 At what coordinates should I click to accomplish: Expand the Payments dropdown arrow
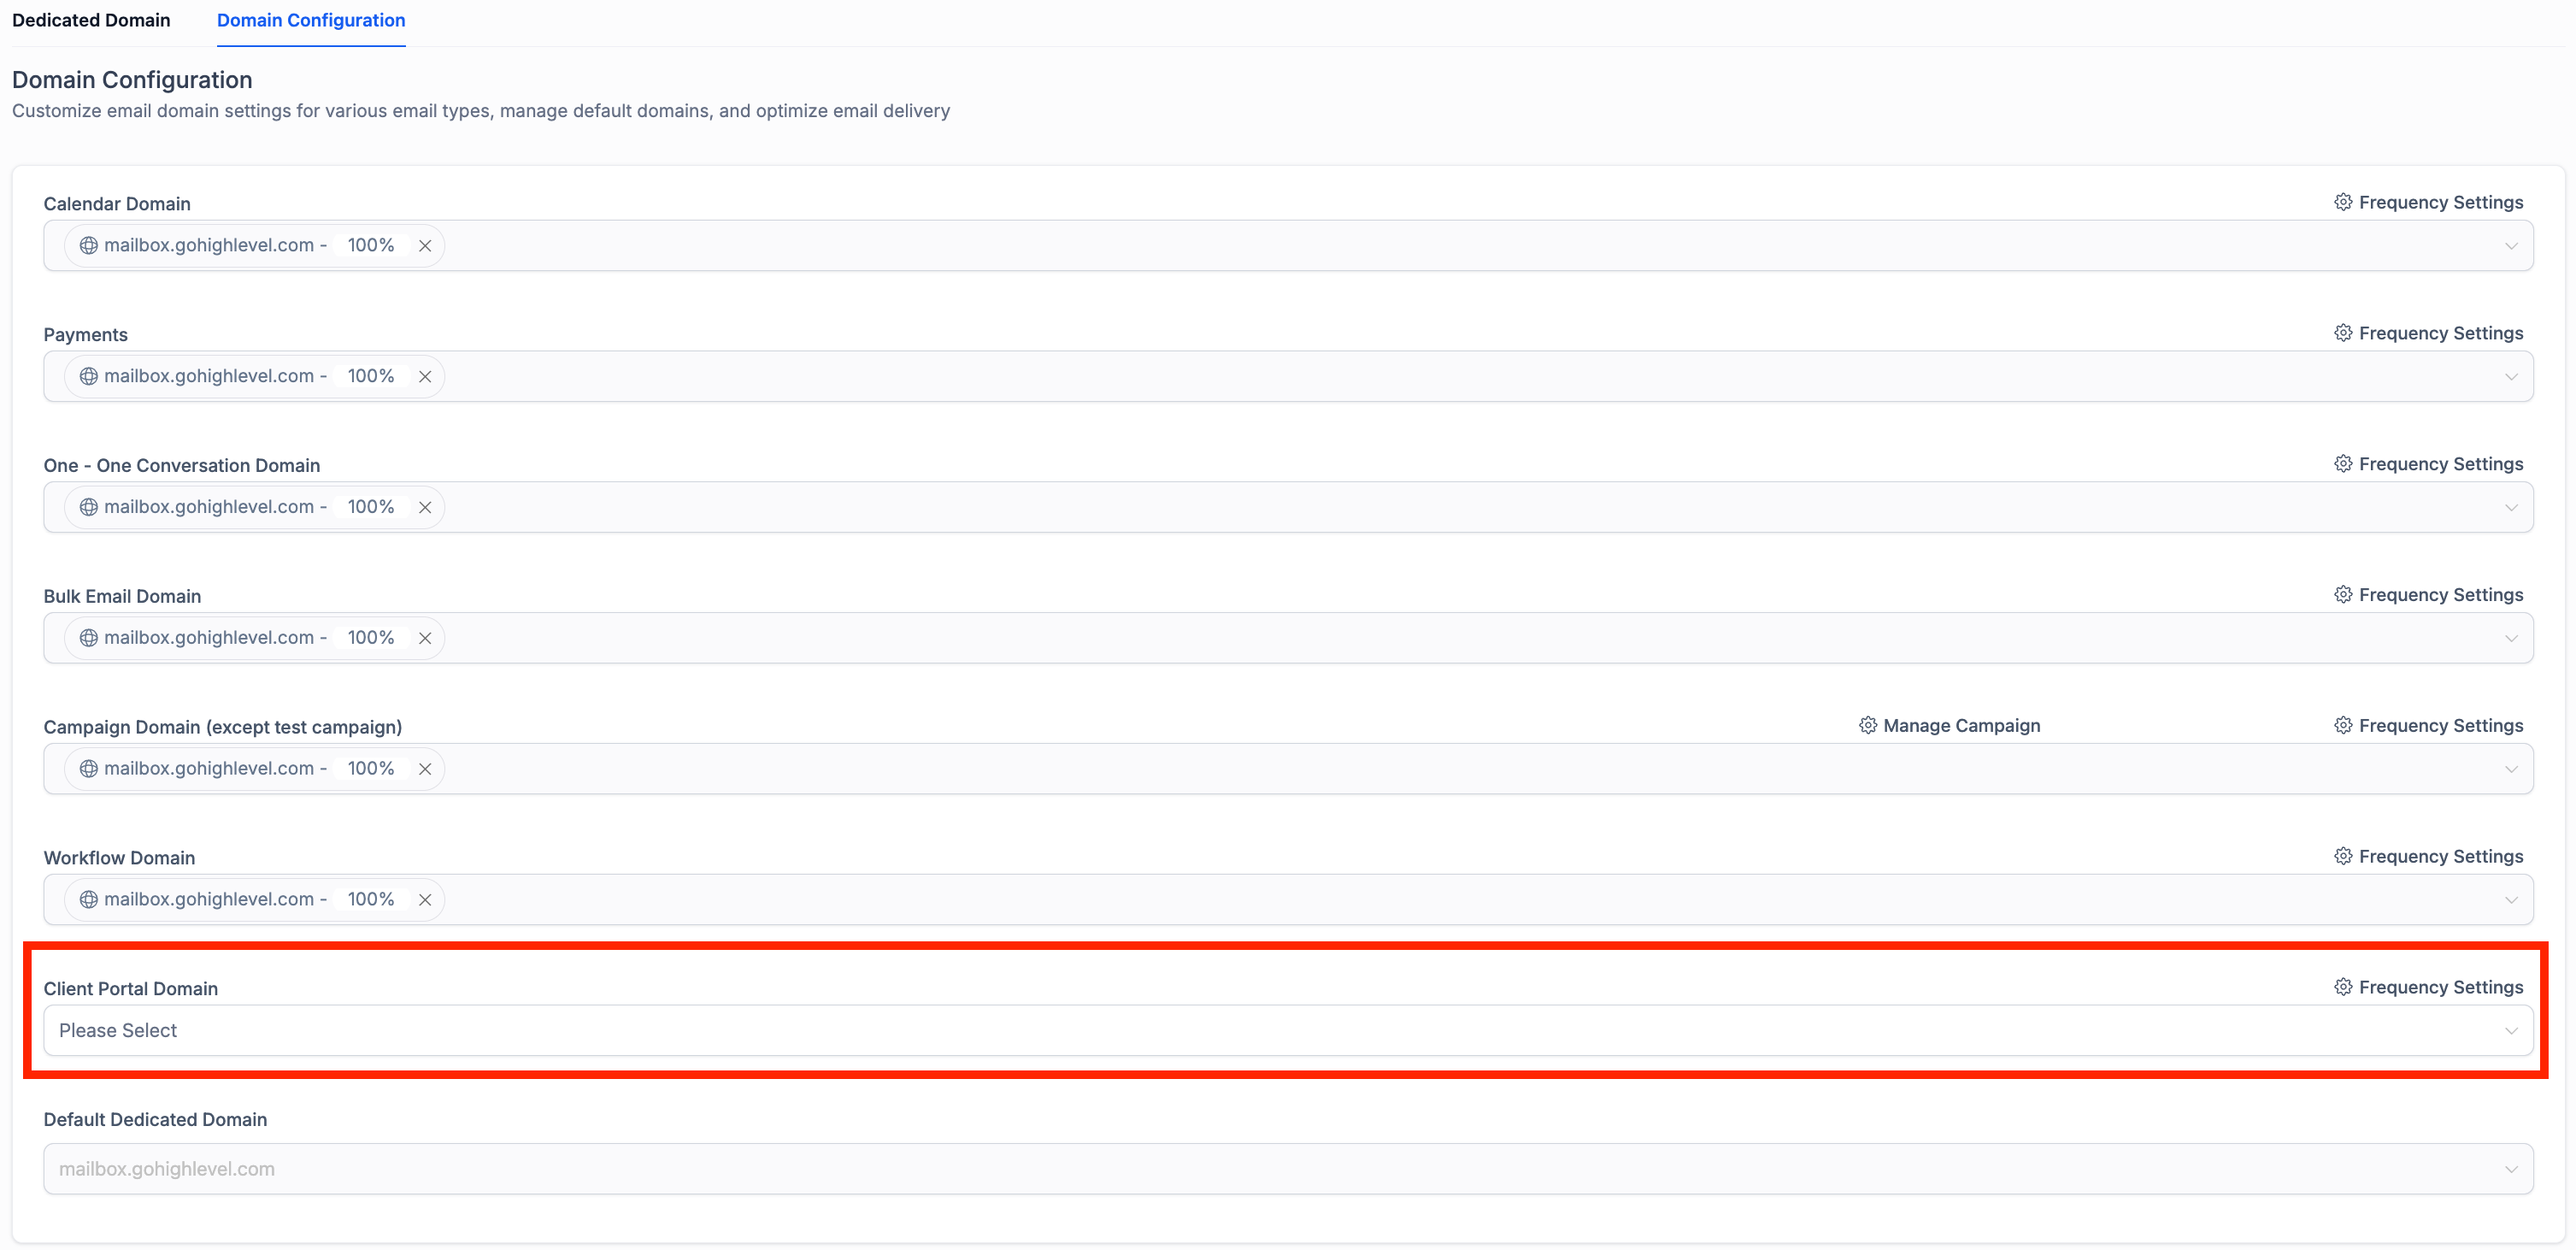tap(2511, 377)
